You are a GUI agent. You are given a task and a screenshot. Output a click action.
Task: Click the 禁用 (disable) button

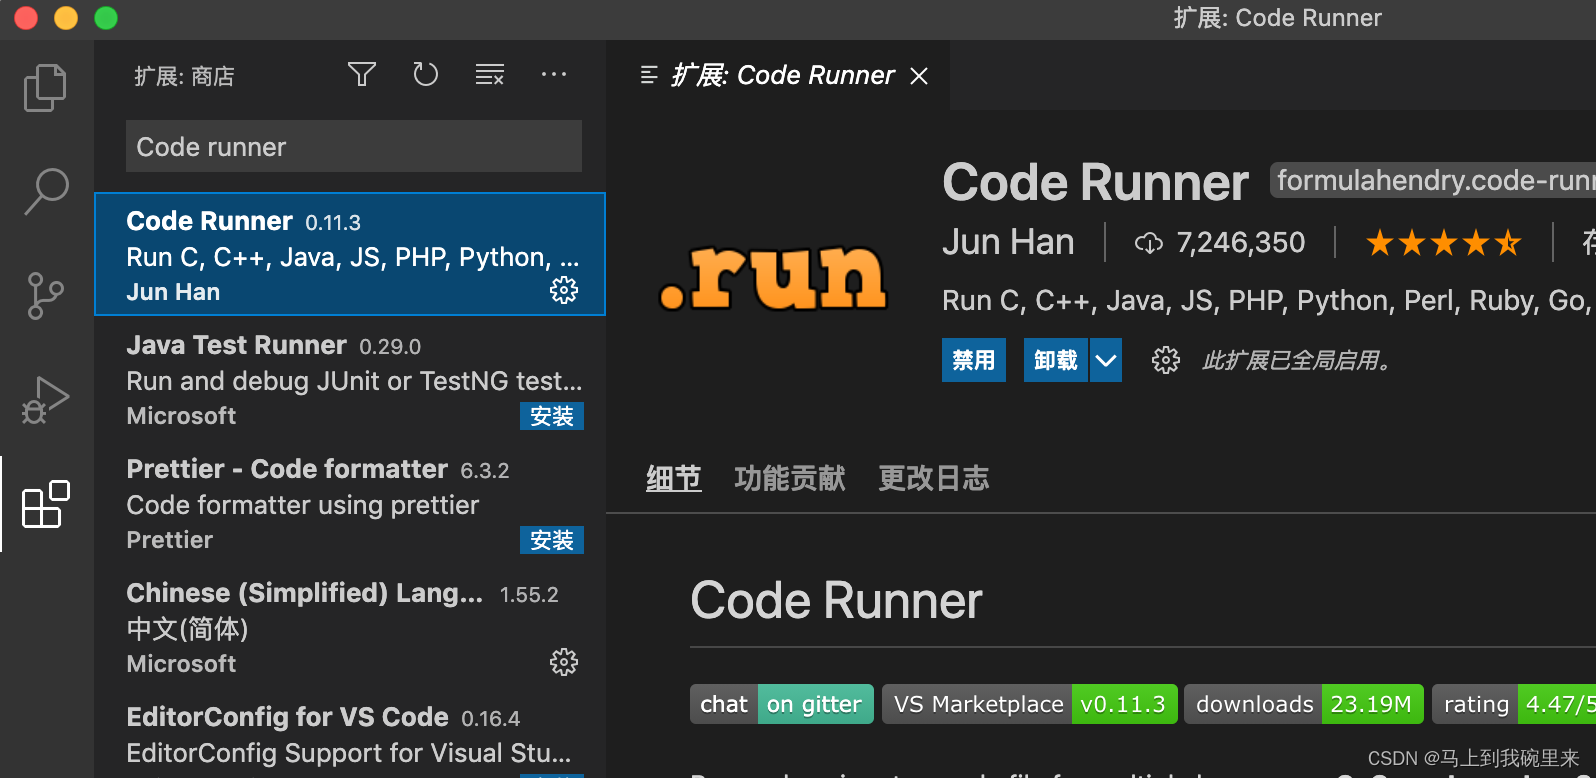point(974,360)
